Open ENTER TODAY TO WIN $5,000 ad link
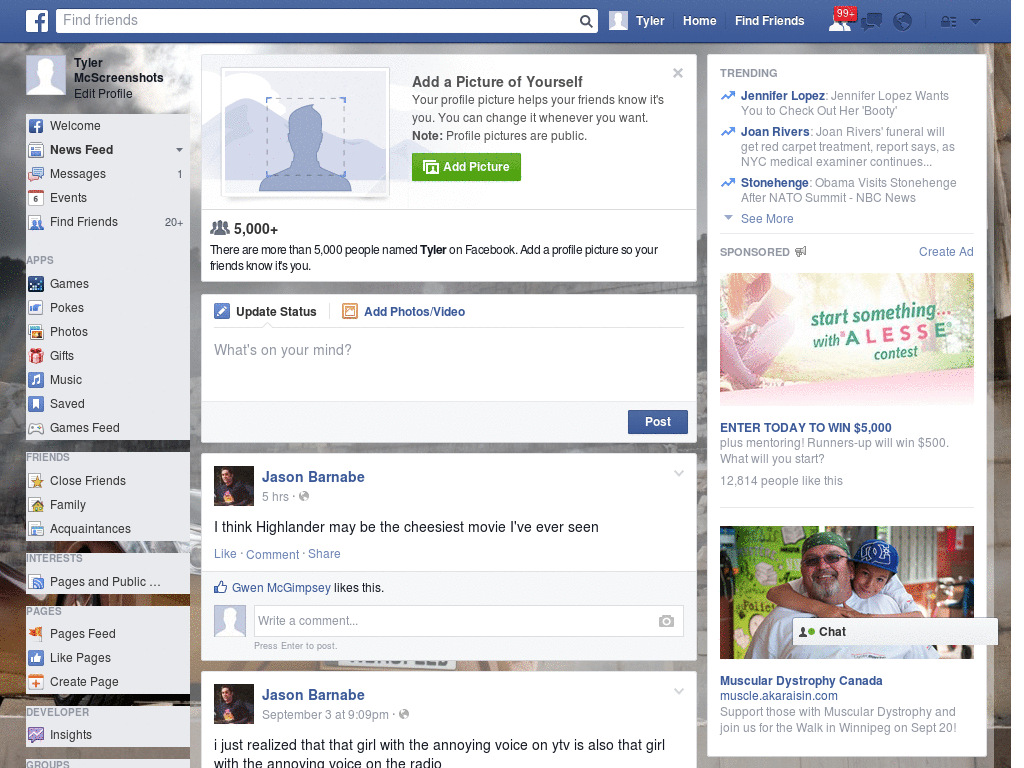The height and width of the screenshot is (768, 1024). click(x=805, y=428)
